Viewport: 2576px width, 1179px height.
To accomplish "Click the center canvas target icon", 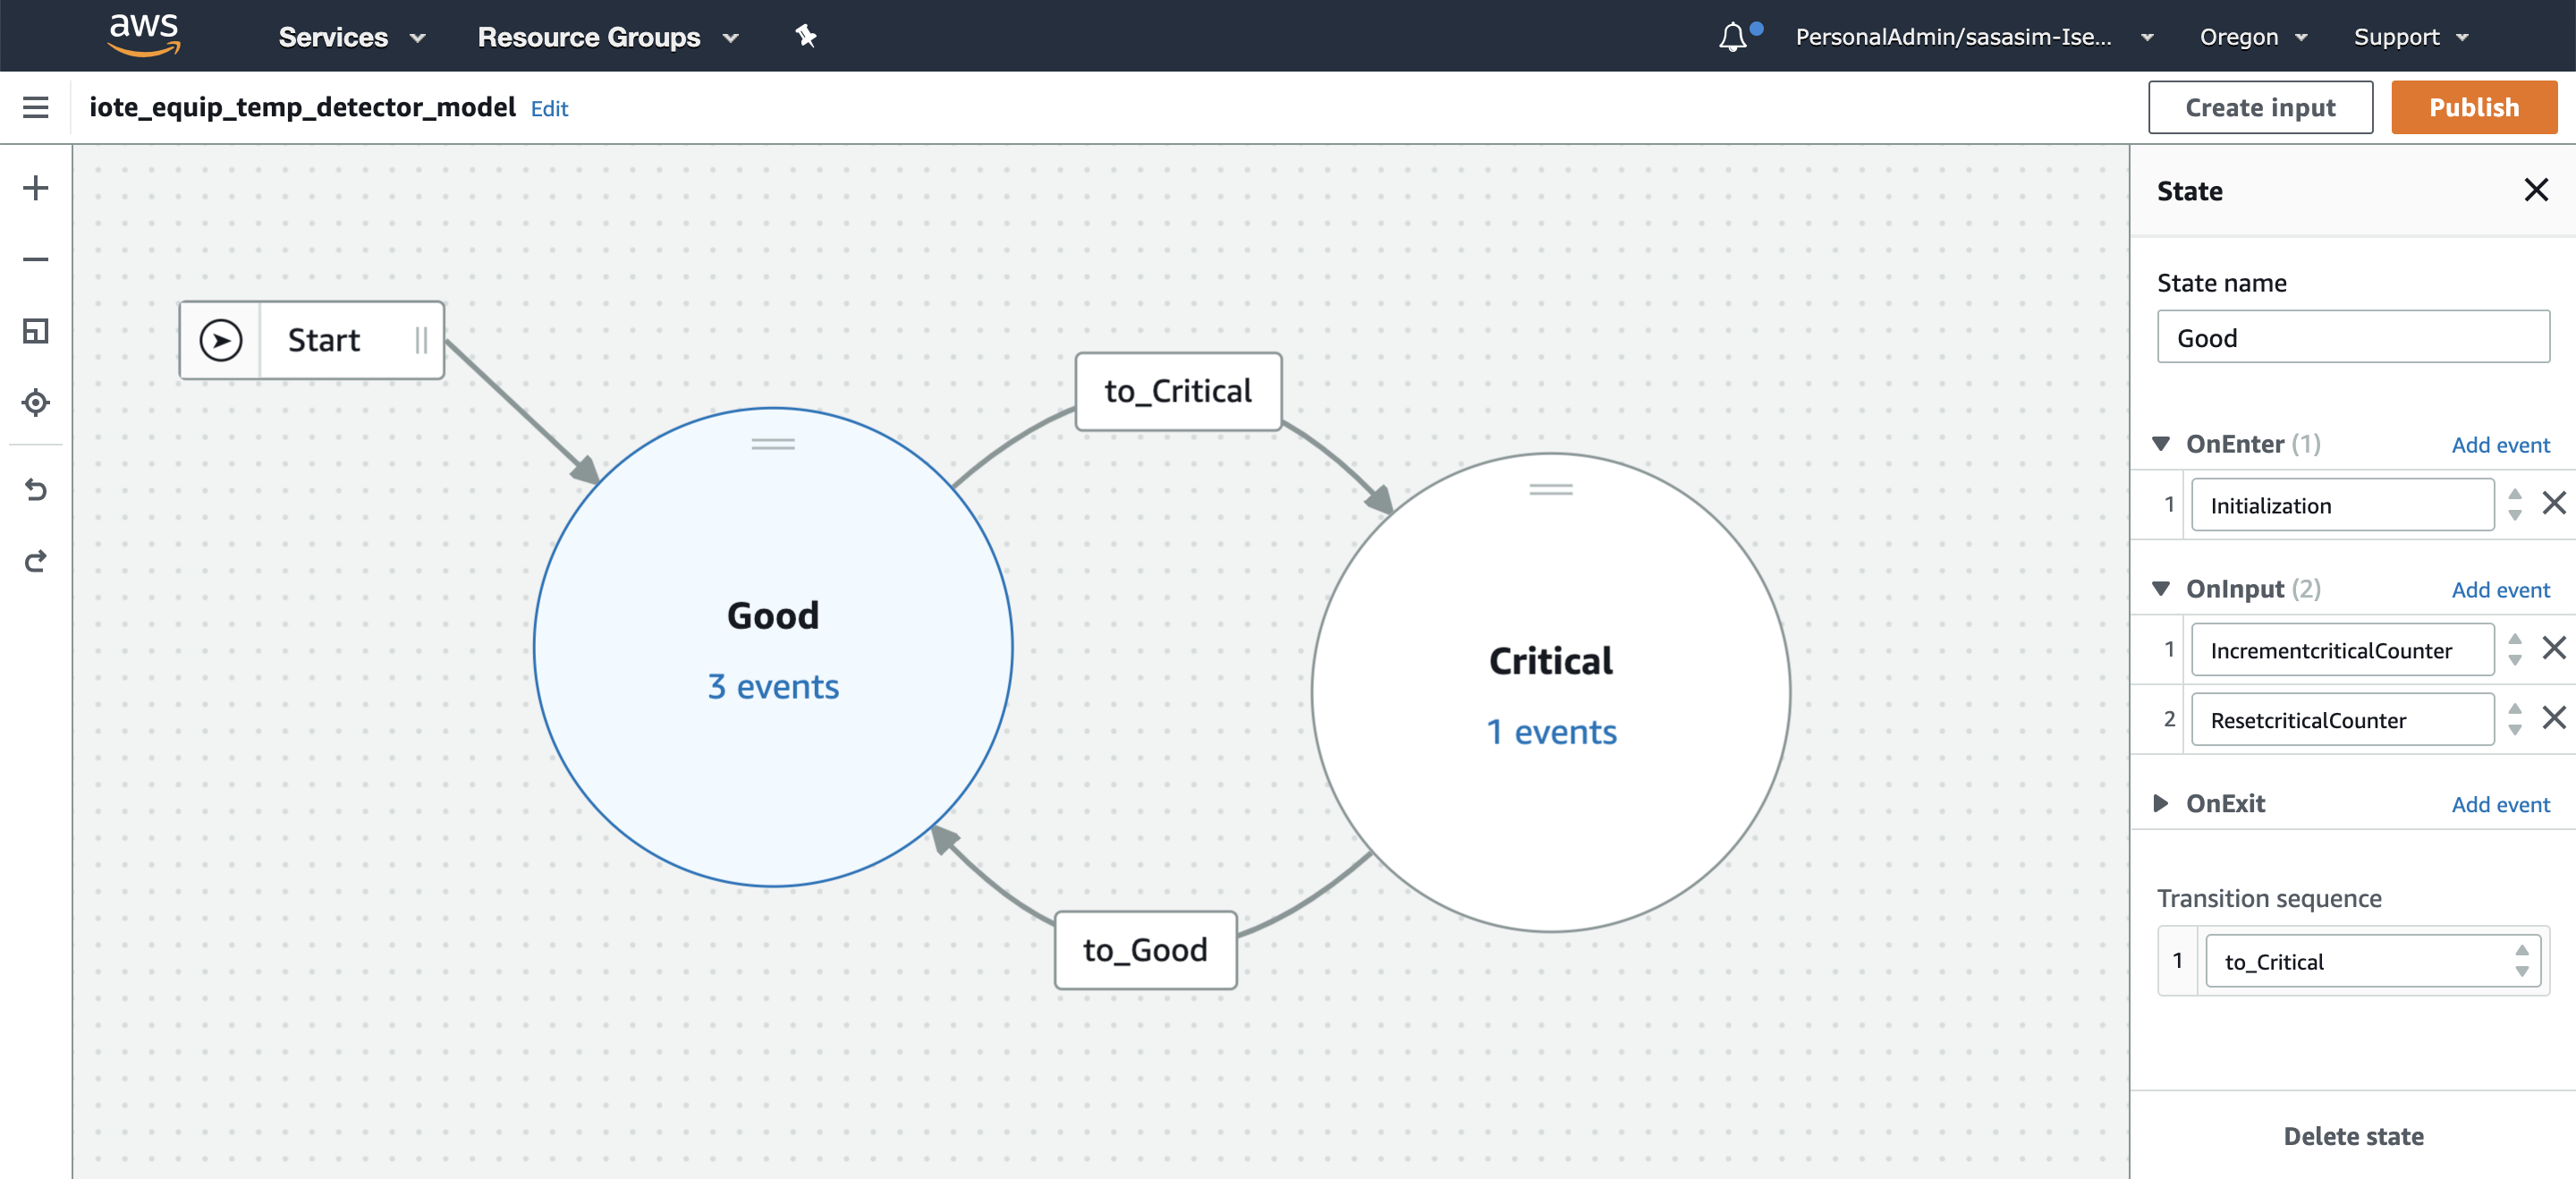I will (x=36, y=403).
